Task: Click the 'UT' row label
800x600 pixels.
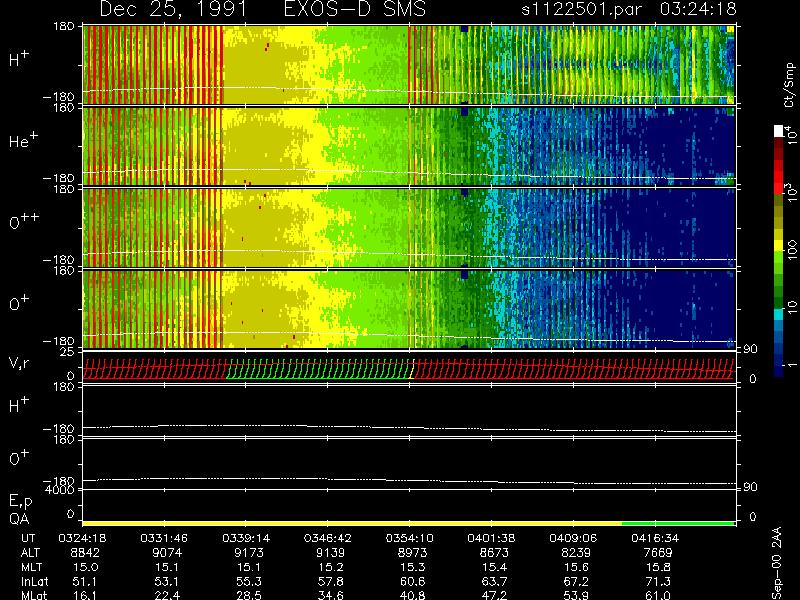Action: pos(29,538)
